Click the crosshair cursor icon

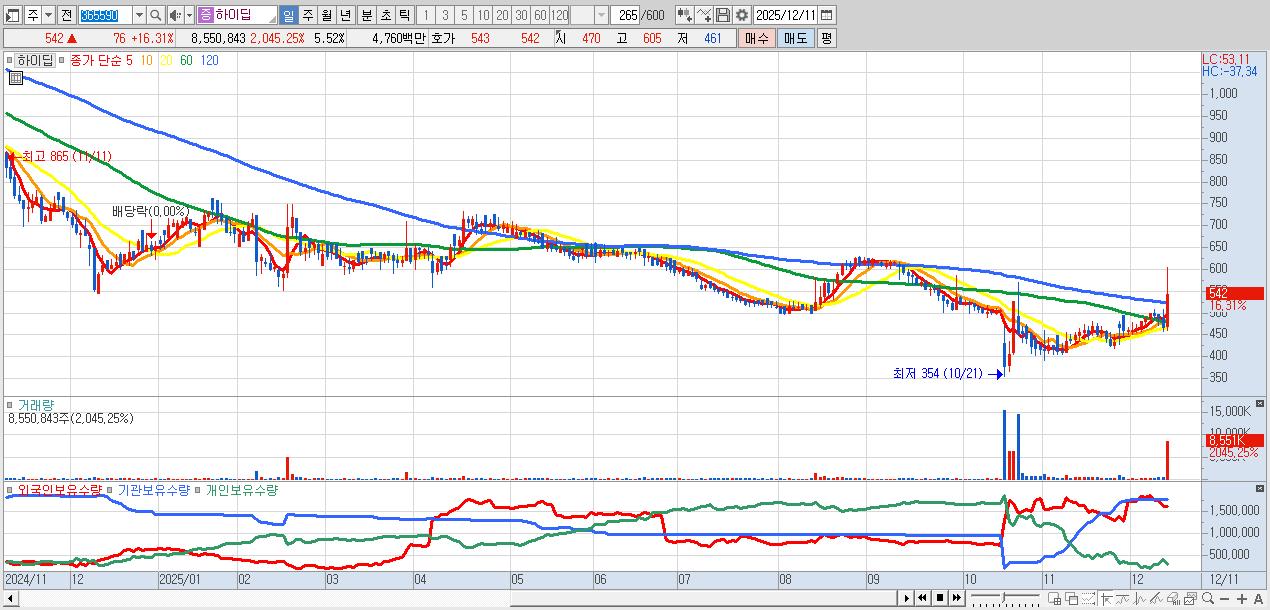point(1106,599)
